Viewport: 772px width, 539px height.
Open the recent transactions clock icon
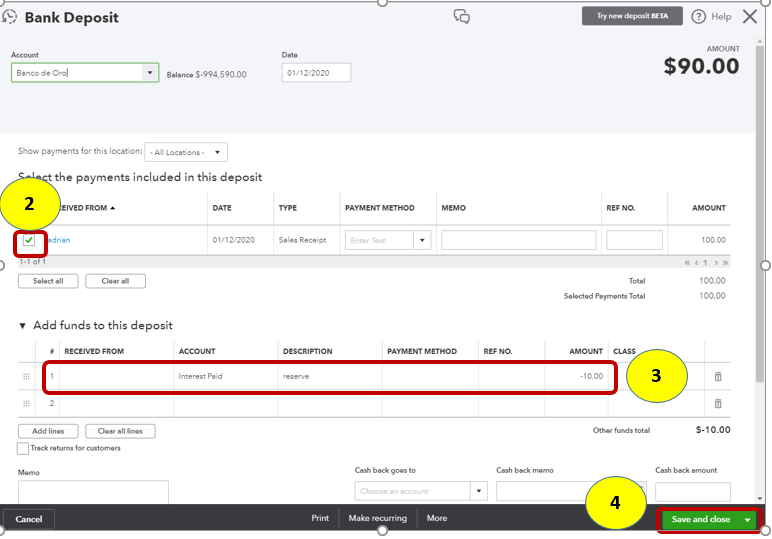click(9, 17)
